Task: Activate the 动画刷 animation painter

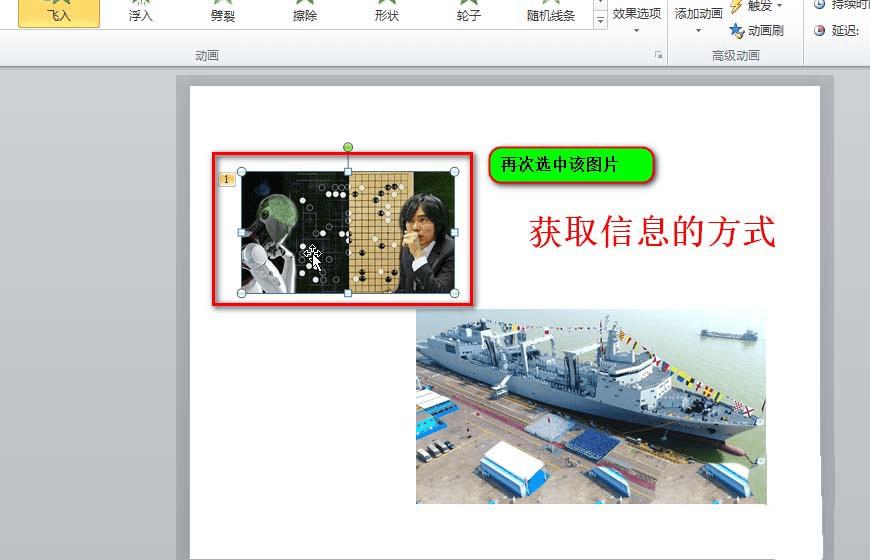Action: 756,31
